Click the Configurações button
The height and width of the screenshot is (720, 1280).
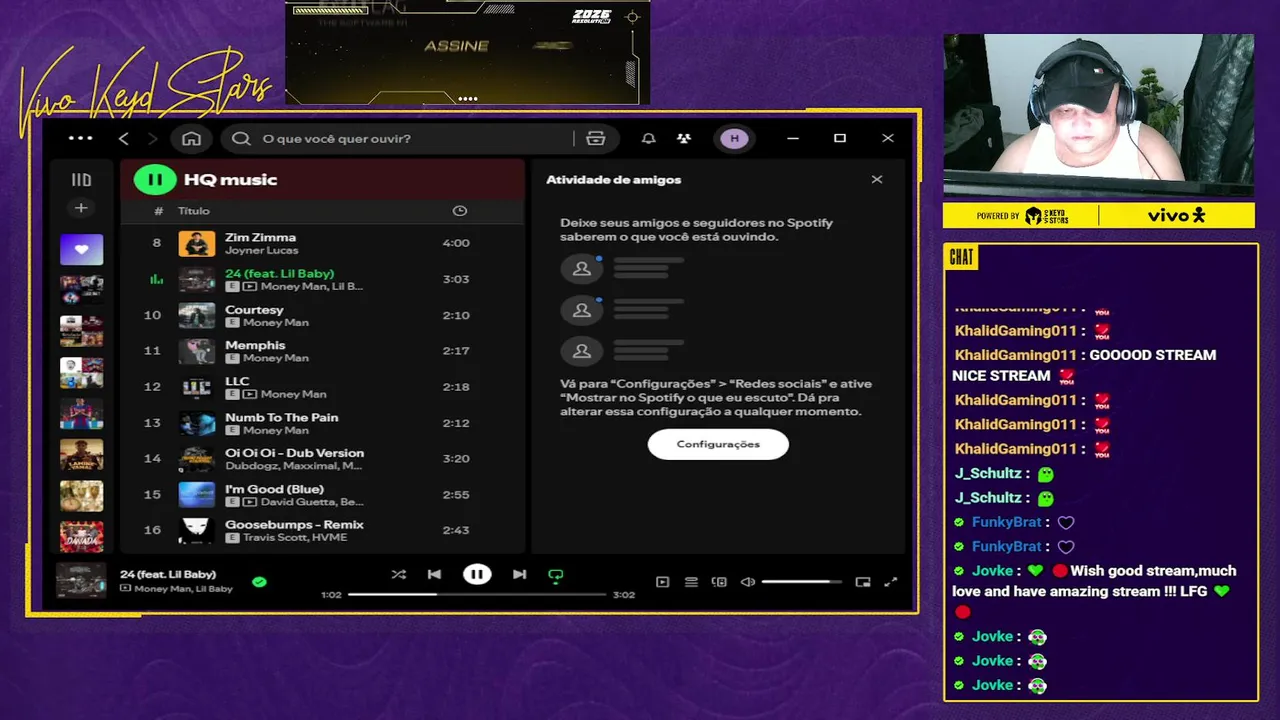point(718,444)
